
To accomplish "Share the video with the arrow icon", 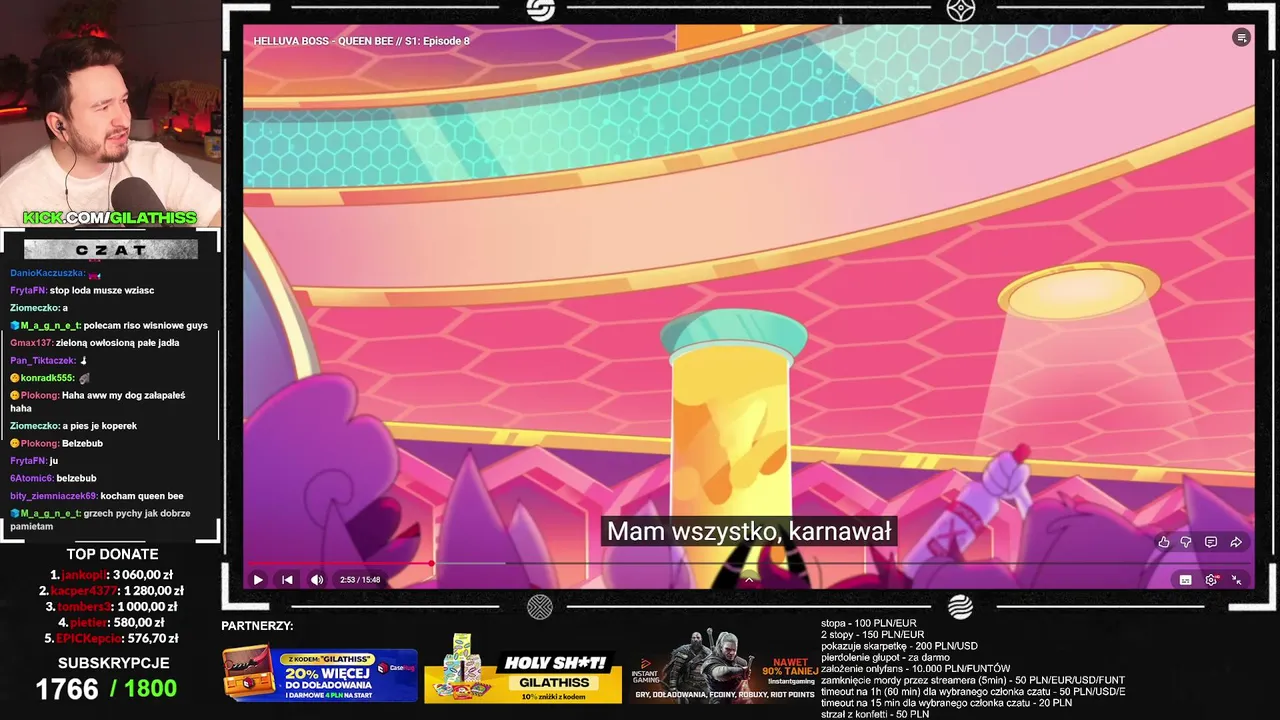I will [1236, 542].
